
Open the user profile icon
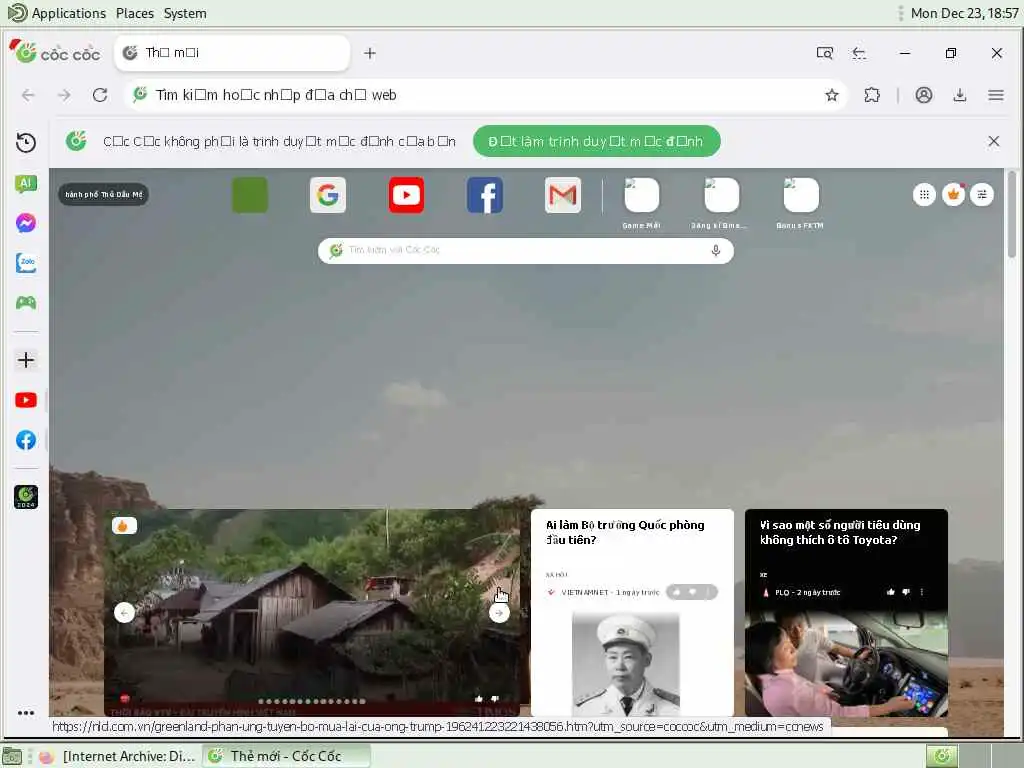point(923,95)
